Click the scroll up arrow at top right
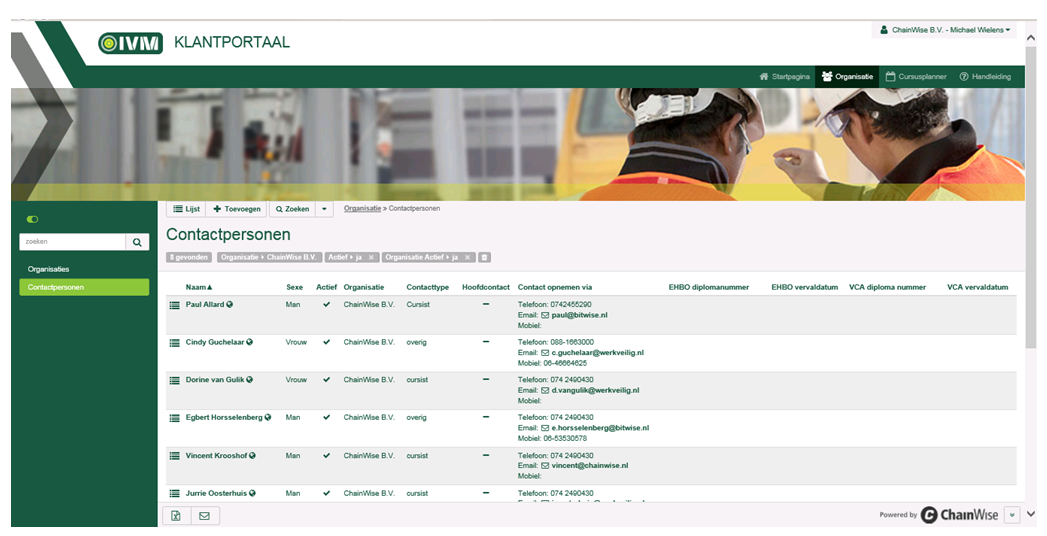1047x536 pixels. coord(1030,38)
